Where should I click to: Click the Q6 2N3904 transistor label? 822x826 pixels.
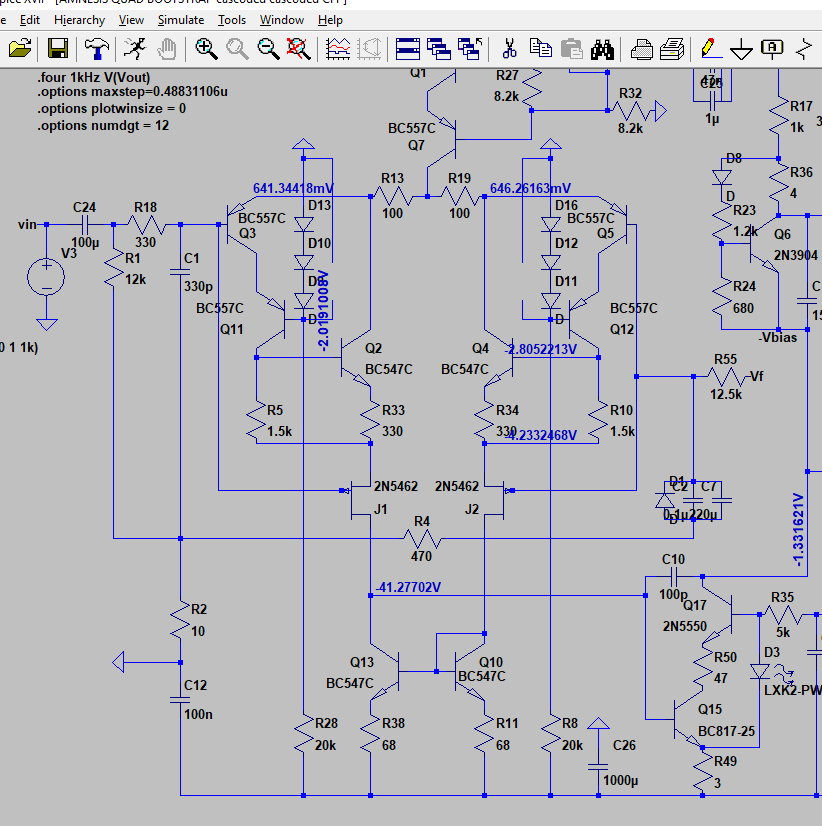click(782, 234)
